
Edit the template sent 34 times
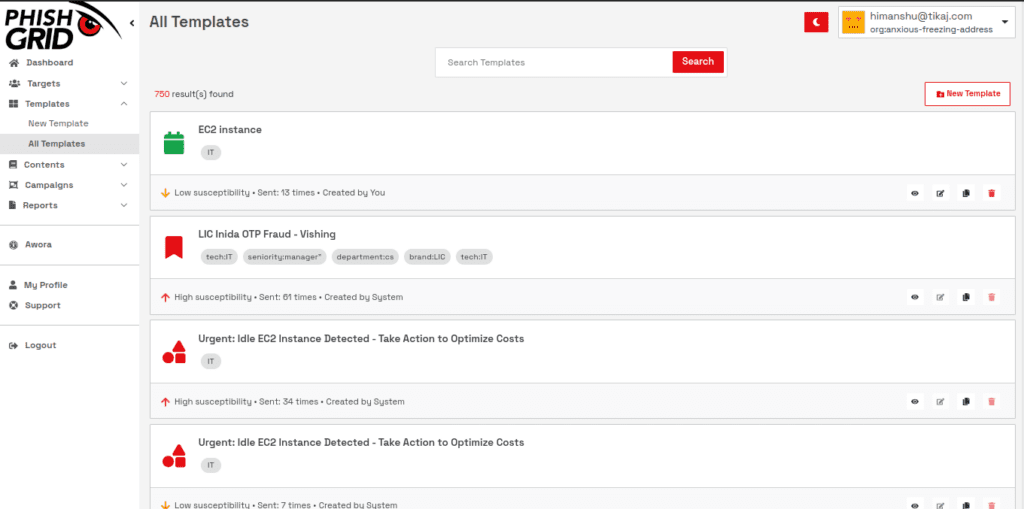[x=940, y=402]
